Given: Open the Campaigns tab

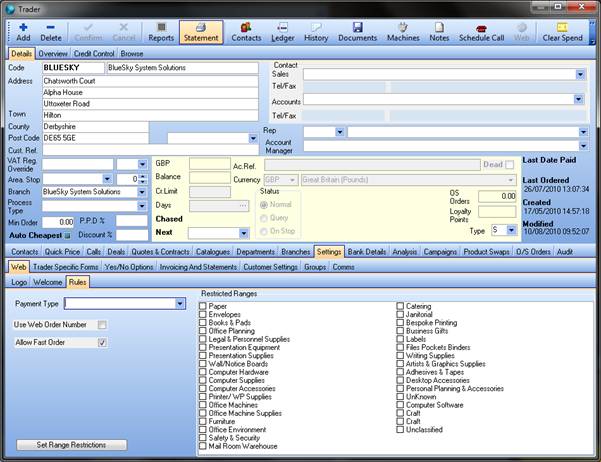Looking at the screenshot, I should pos(440,252).
